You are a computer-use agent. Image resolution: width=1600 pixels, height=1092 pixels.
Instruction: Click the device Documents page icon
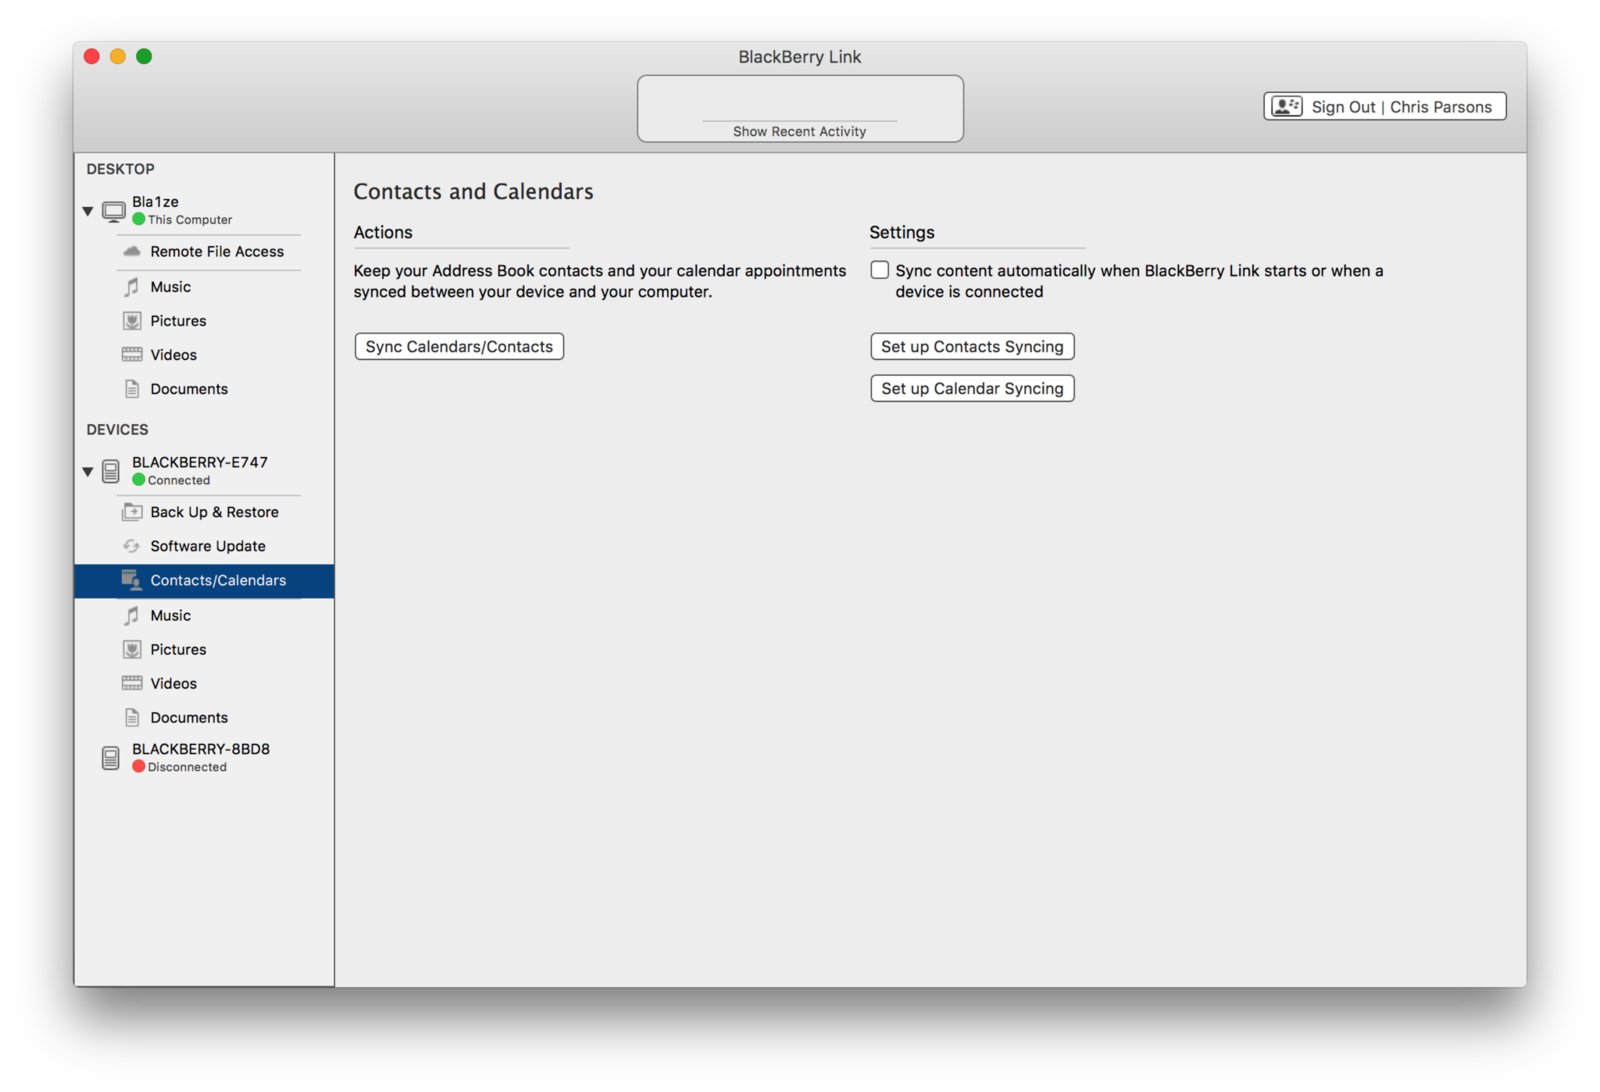pos(131,717)
